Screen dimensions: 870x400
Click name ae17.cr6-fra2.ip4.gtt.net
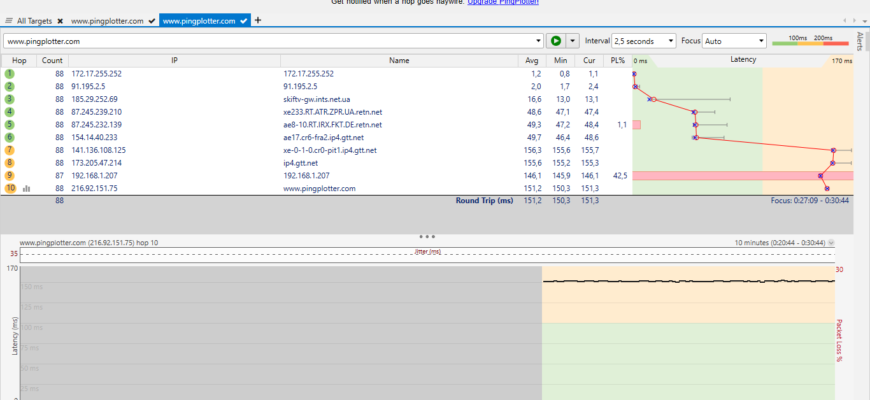click(323, 138)
